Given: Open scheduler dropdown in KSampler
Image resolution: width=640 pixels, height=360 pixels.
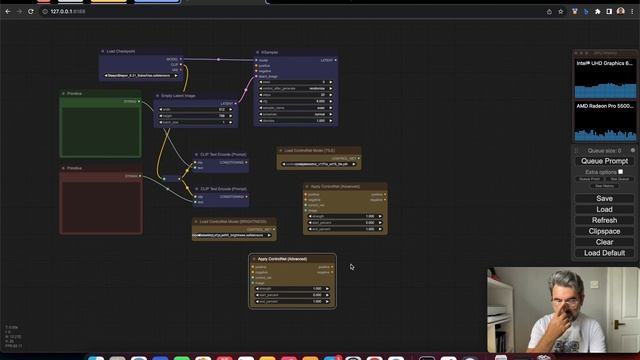Looking at the screenshot, I should click(296, 114).
